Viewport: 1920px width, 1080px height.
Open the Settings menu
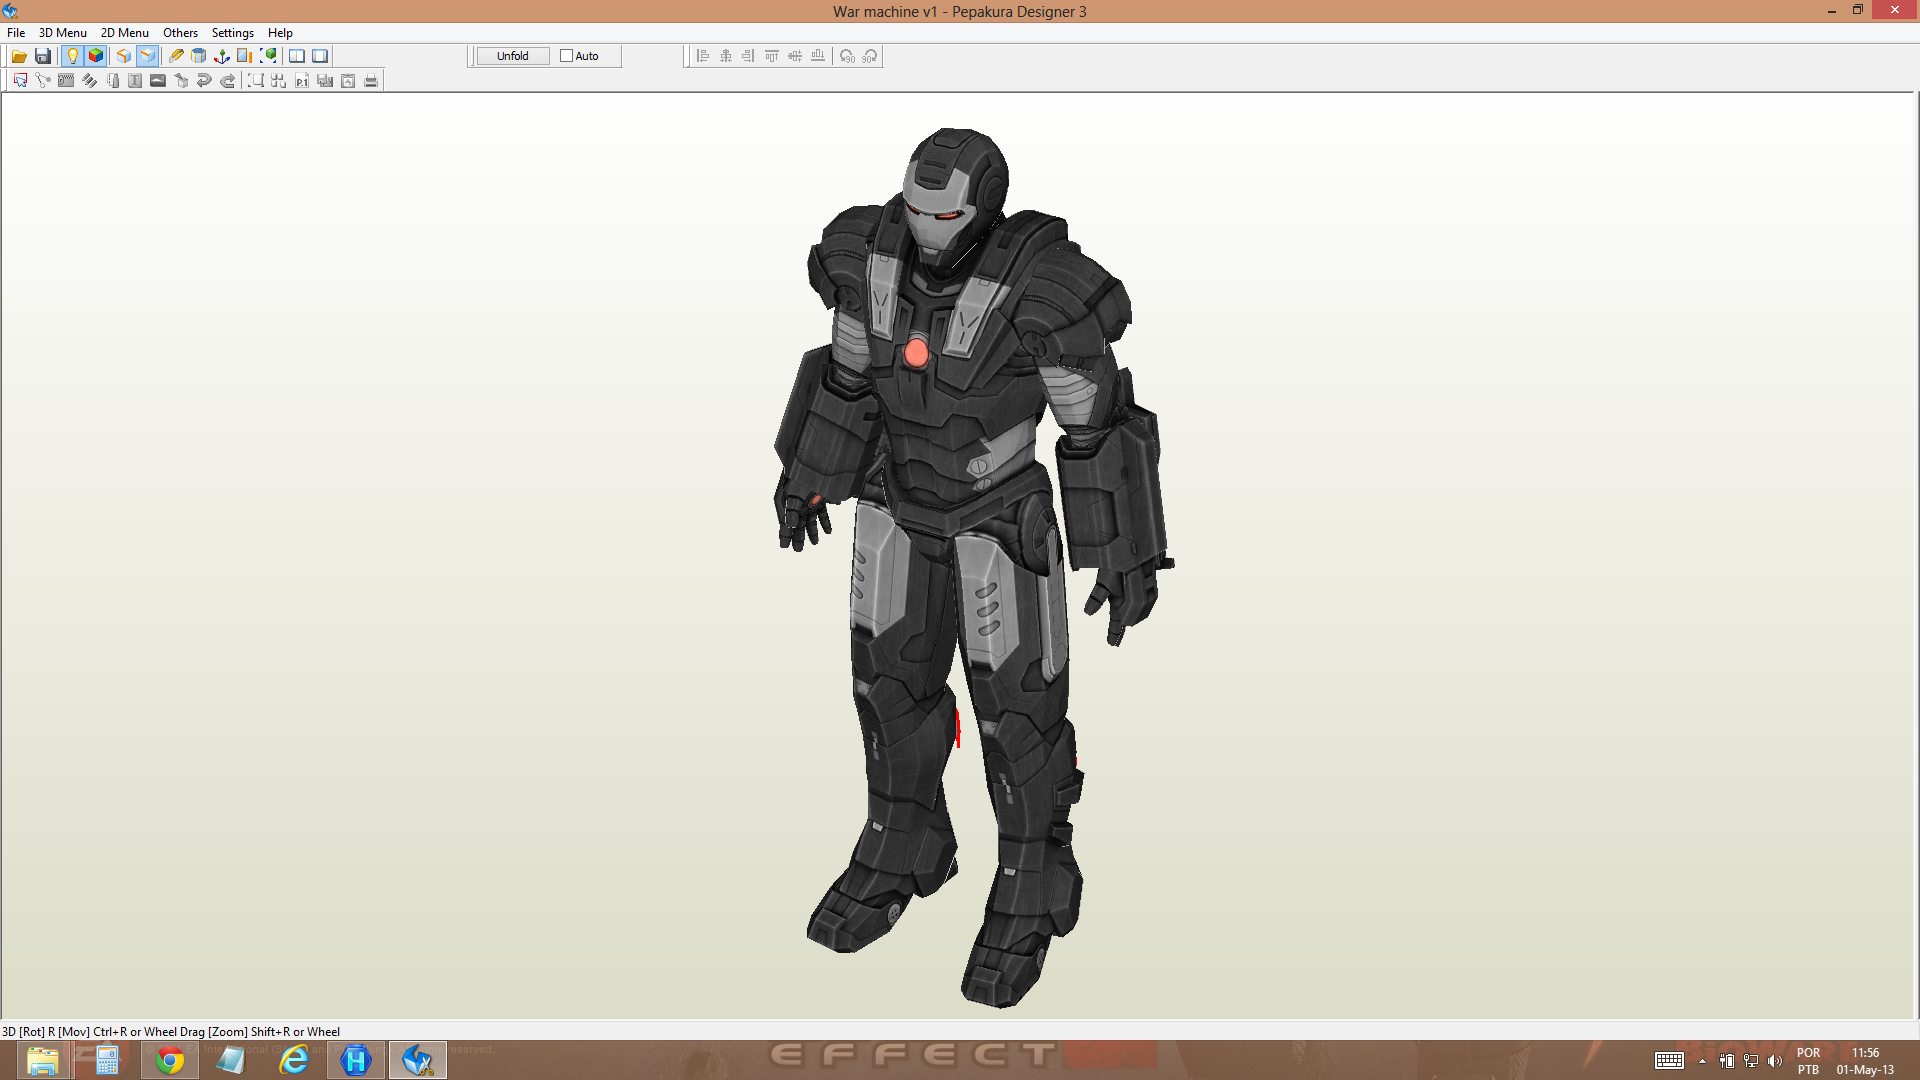click(x=233, y=33)
